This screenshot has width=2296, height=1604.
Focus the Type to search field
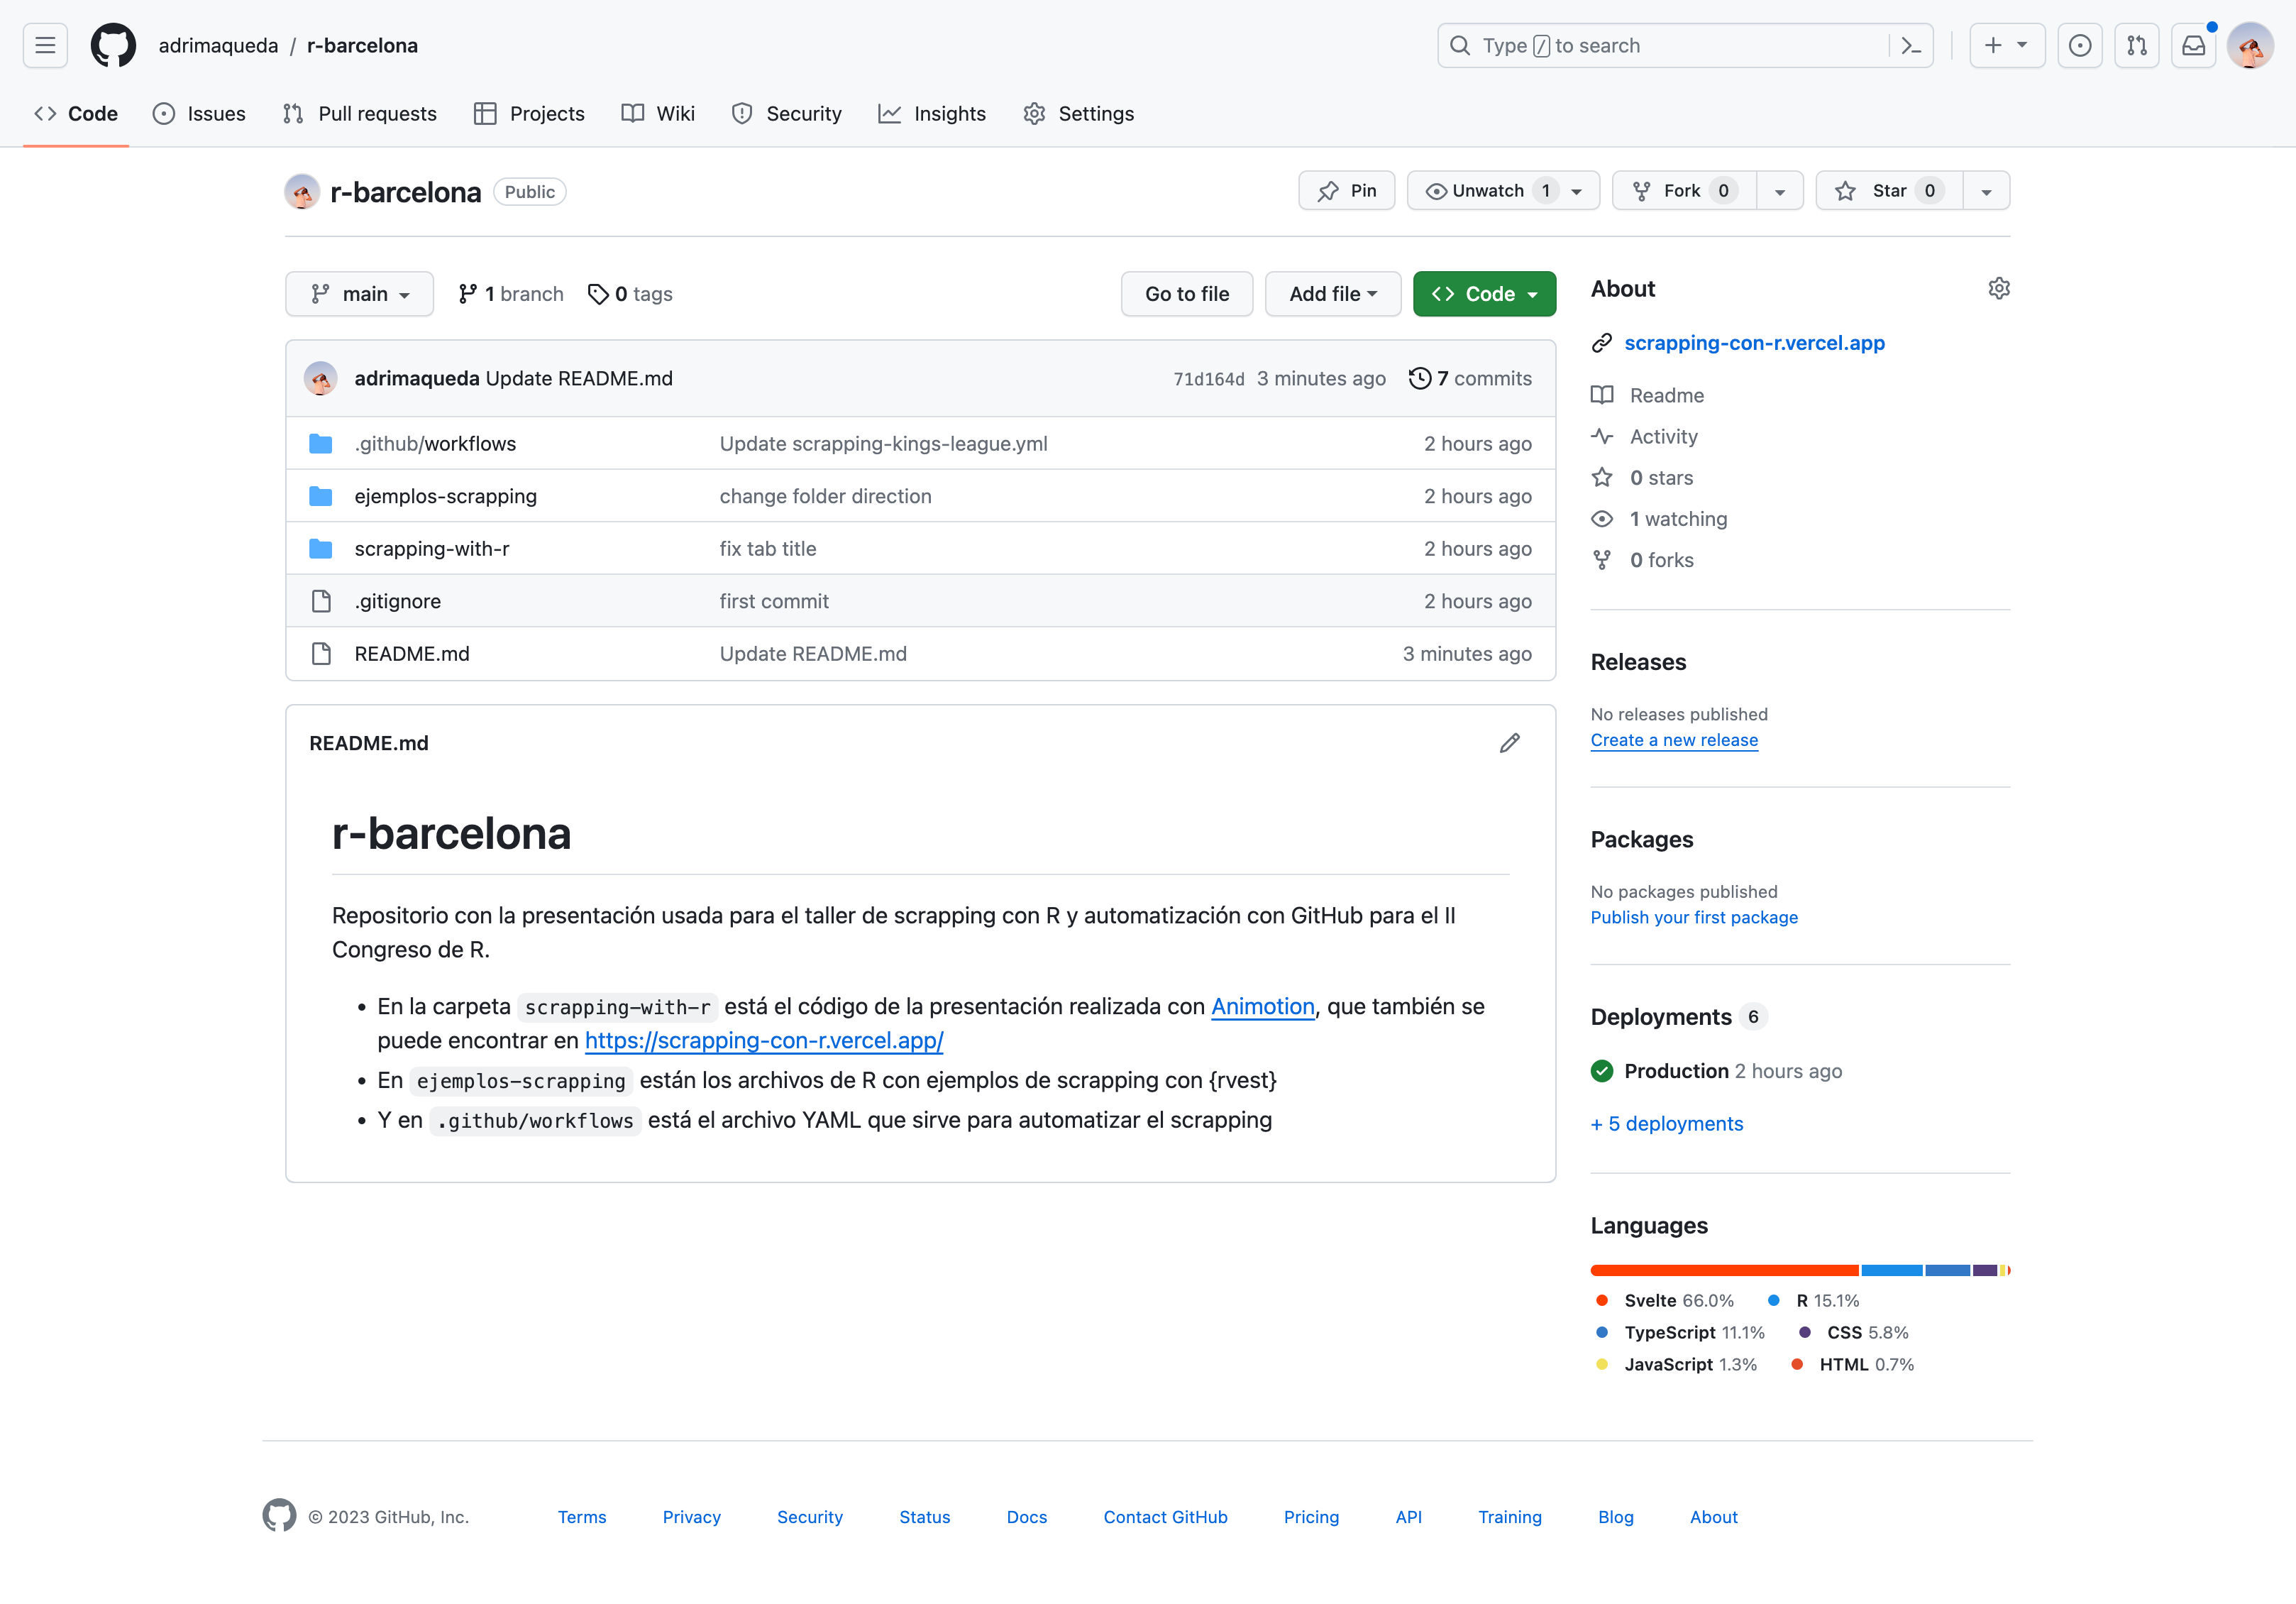[1663, 45]
